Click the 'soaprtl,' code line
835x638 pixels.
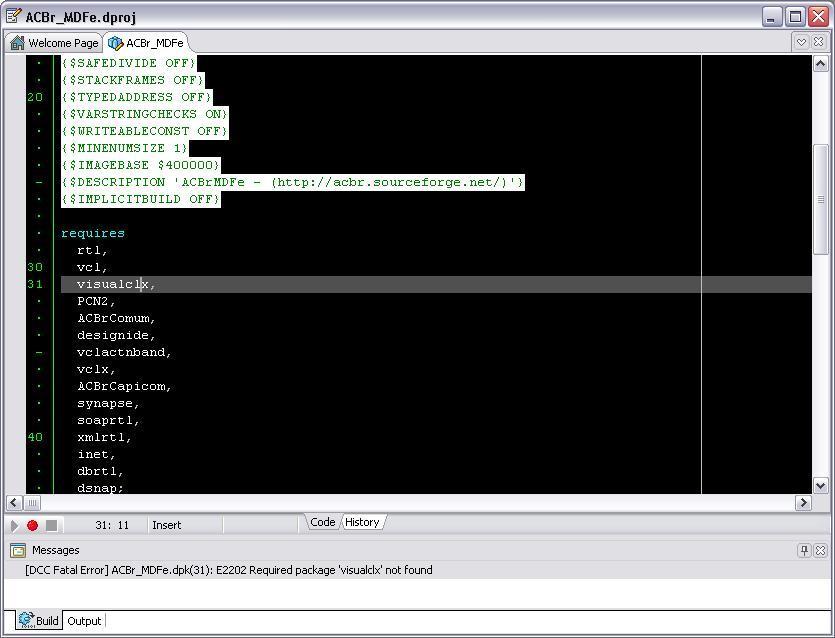tap(108, 421)
